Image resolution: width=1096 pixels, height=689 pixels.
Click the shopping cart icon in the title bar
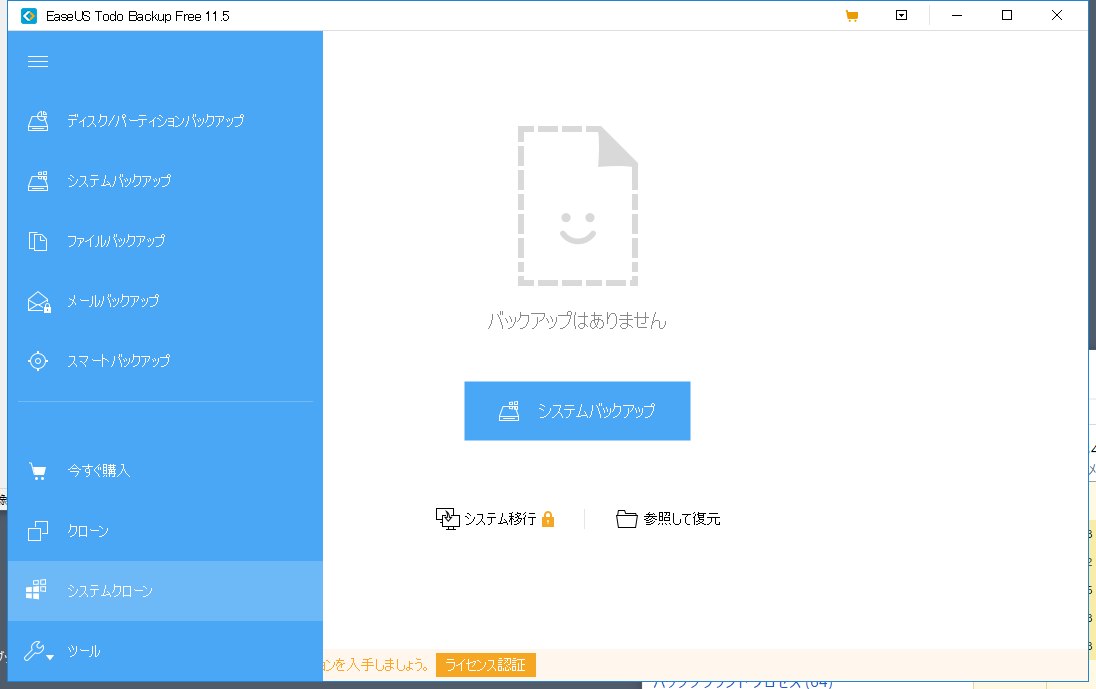pos(851,15)
